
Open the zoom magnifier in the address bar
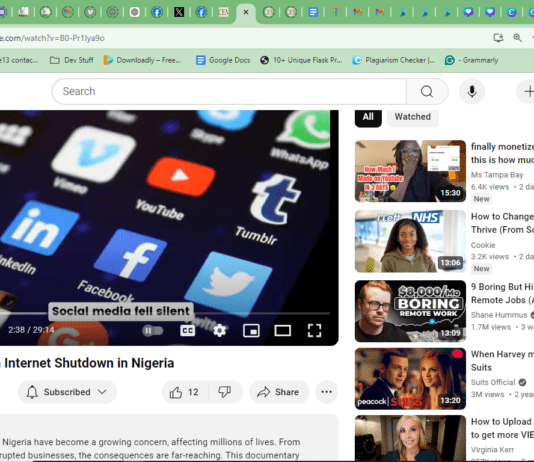click(x=518, y=38)
